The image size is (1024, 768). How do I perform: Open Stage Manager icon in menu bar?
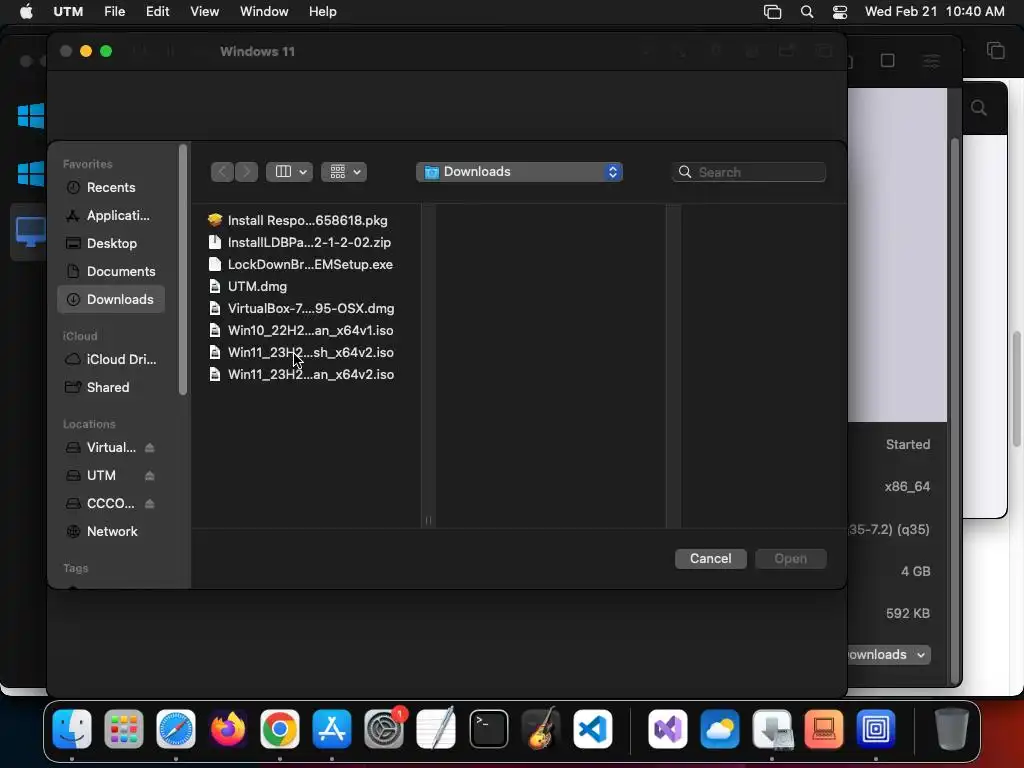coord(773,12)
